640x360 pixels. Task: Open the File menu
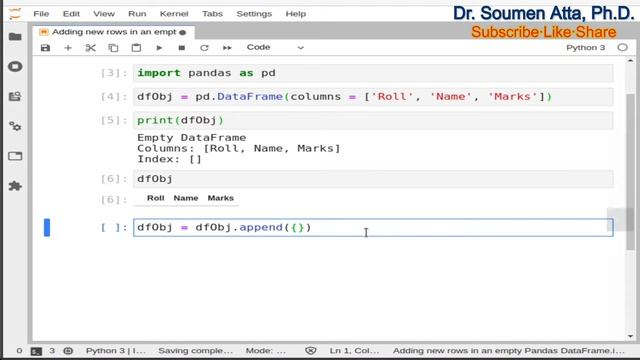pyautogui.click(x=41, y=14)
